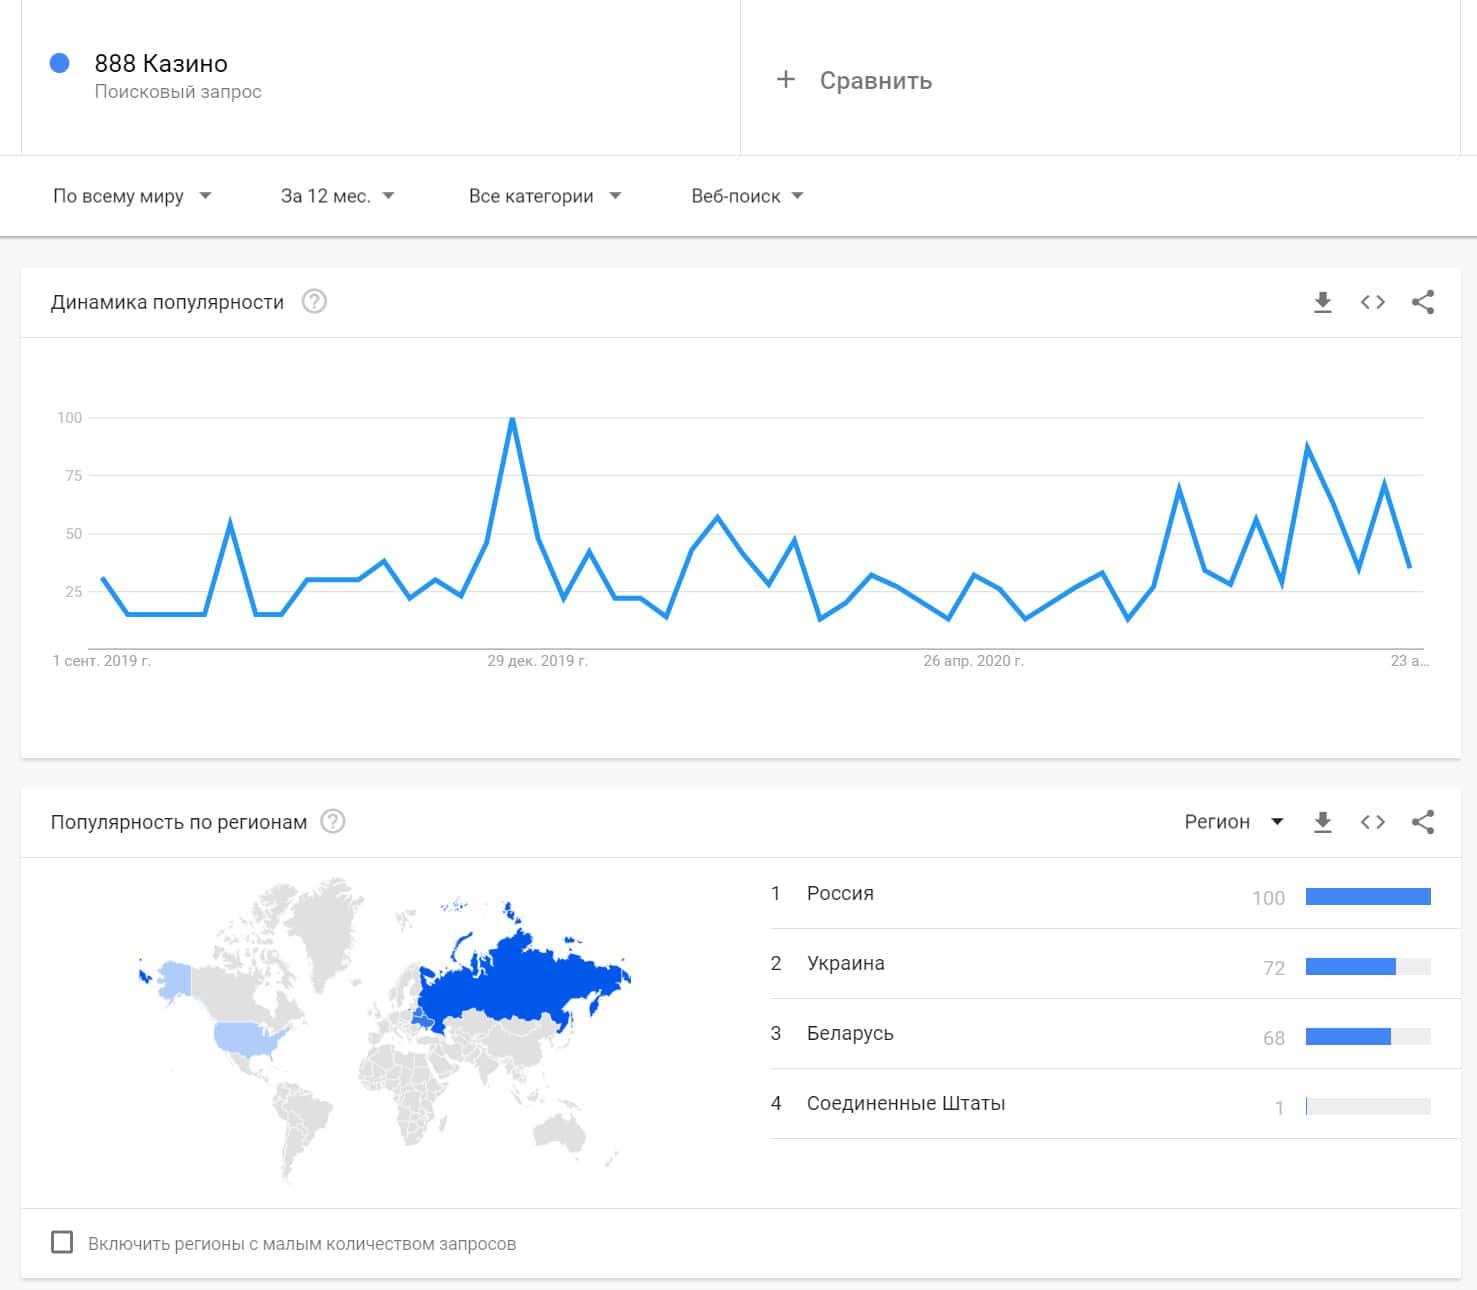This screenshot has height=1290, width=1477.
Task: Click the Сравнить add comparison button
Action: (x=855, y=81)
